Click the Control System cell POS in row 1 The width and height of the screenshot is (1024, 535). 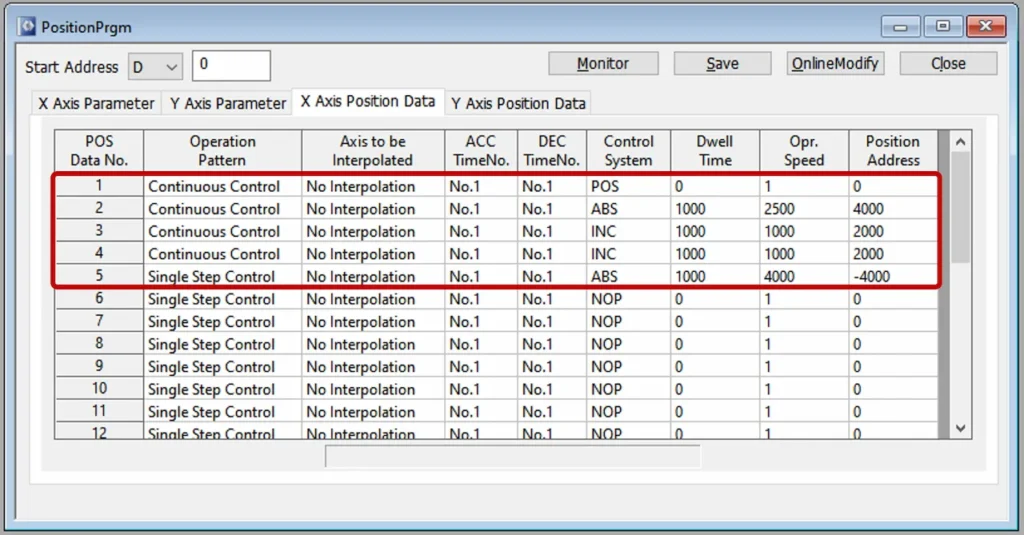[x=628, y=186]
